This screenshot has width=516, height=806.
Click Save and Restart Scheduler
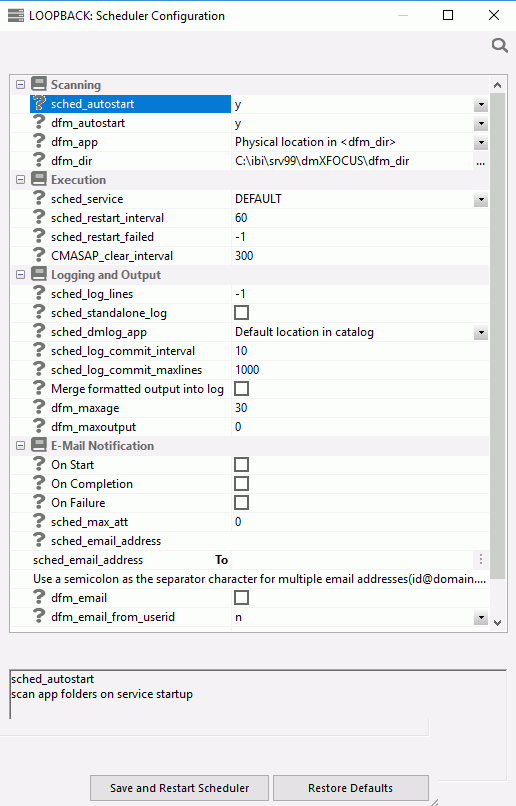click(x=179, y=788)
